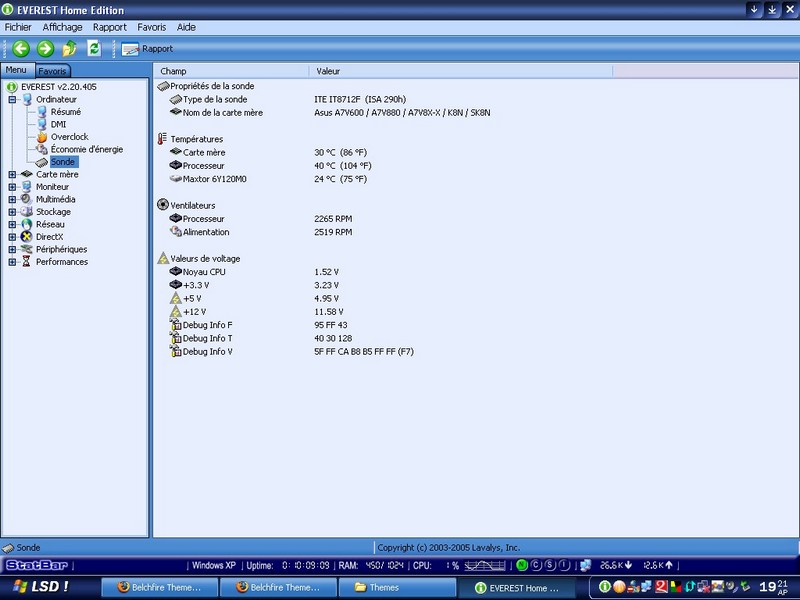
Task: Collapse the Ordinateur tree node
Action: click(x=12, y=100)
